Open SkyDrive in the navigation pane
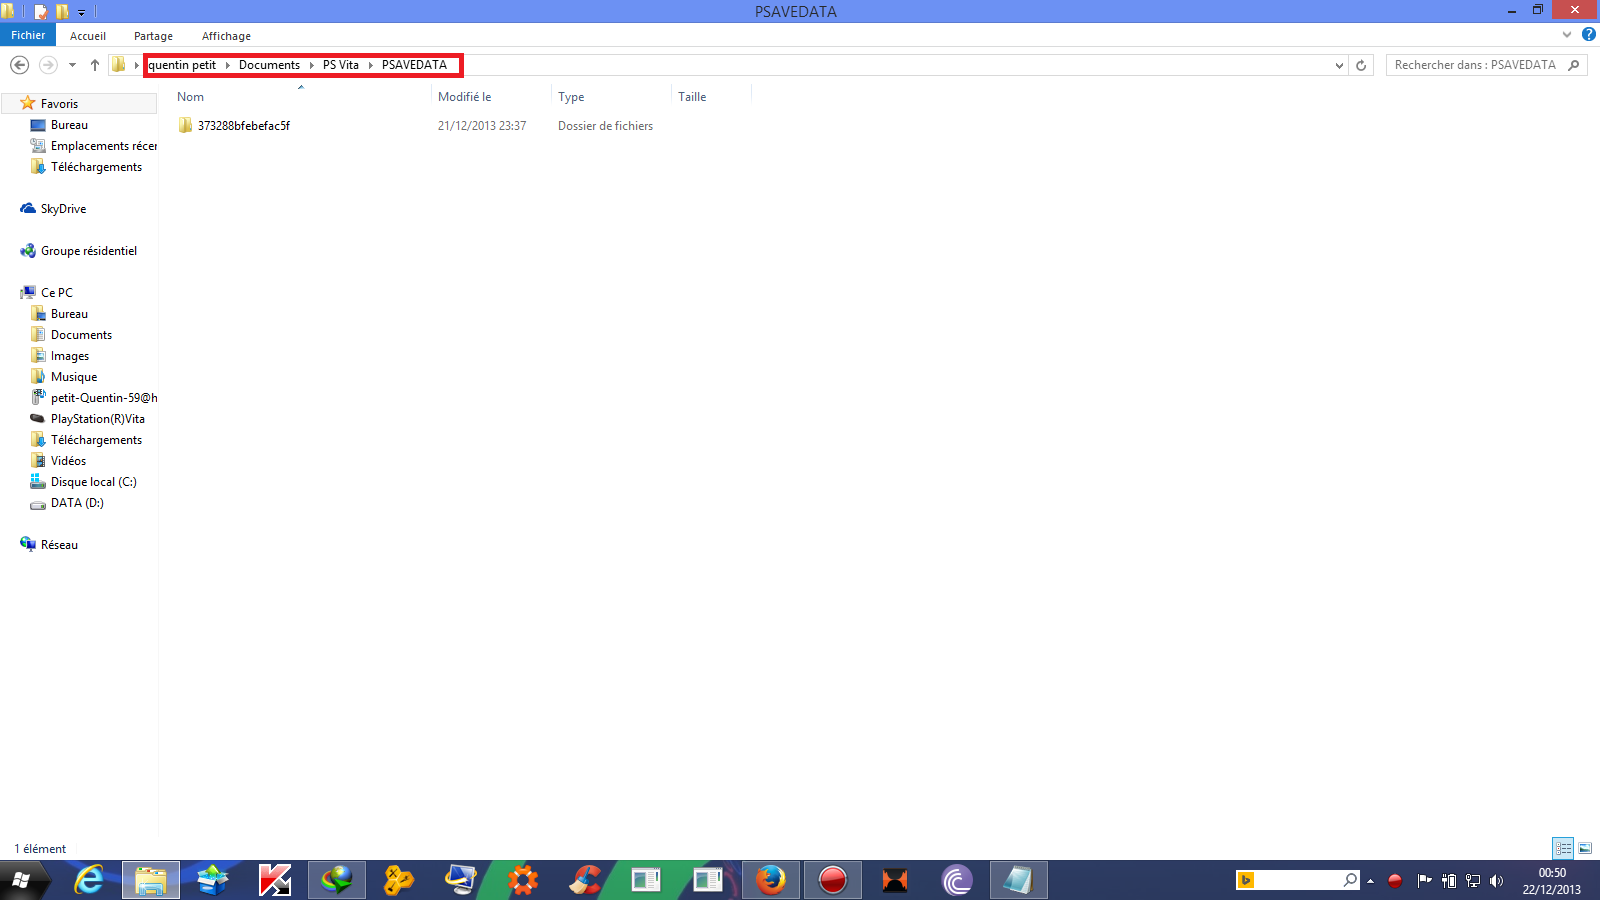 [63, 209]
